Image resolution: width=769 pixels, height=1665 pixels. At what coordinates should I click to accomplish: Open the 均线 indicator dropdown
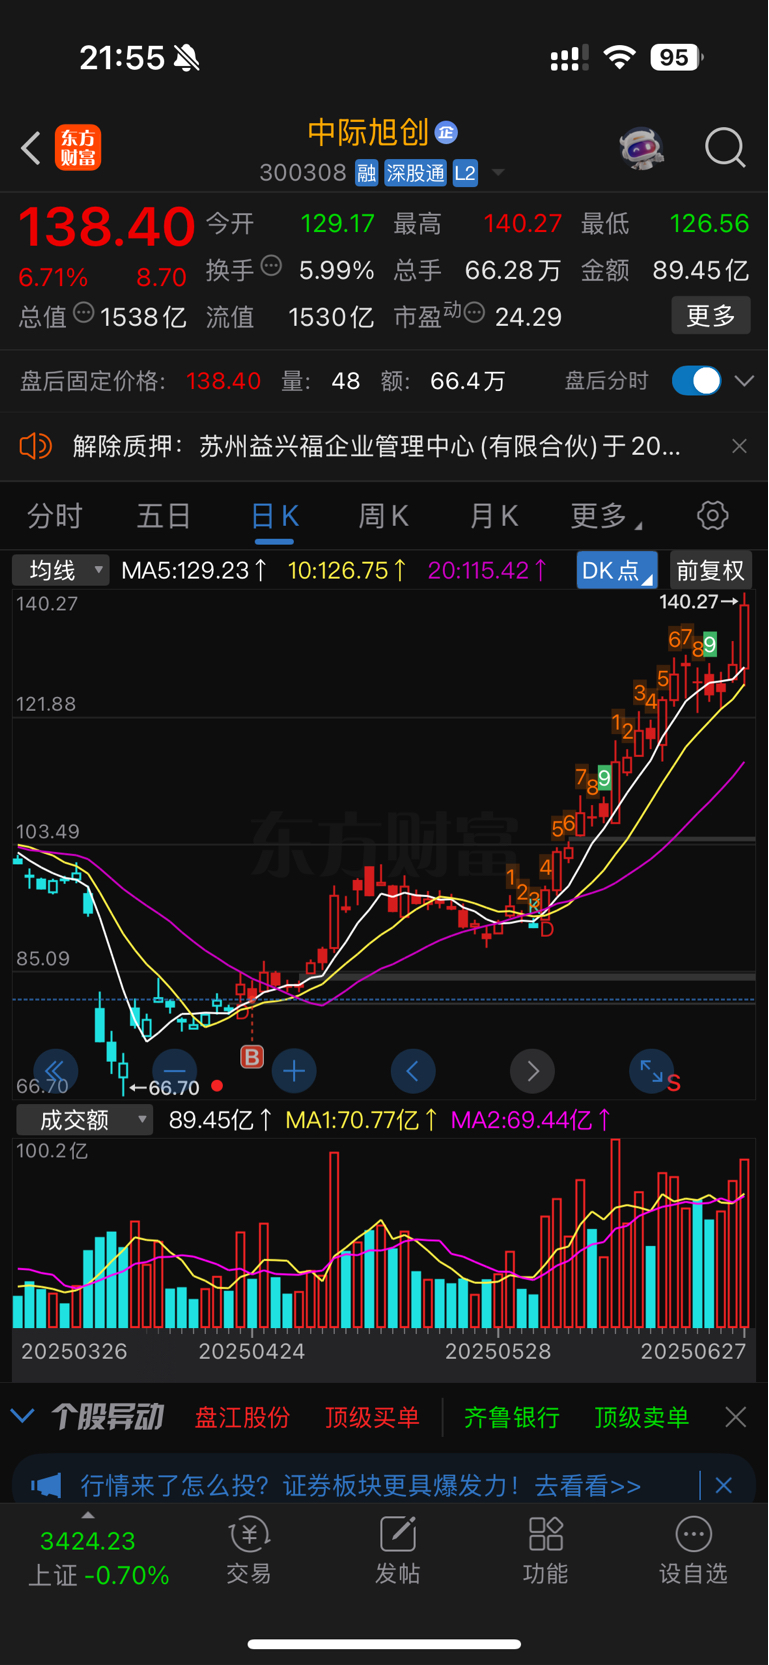[60, 570]
